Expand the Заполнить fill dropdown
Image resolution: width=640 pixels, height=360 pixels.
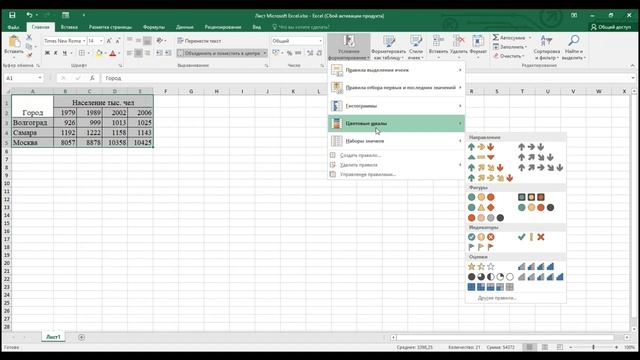[x=525, y=47]
